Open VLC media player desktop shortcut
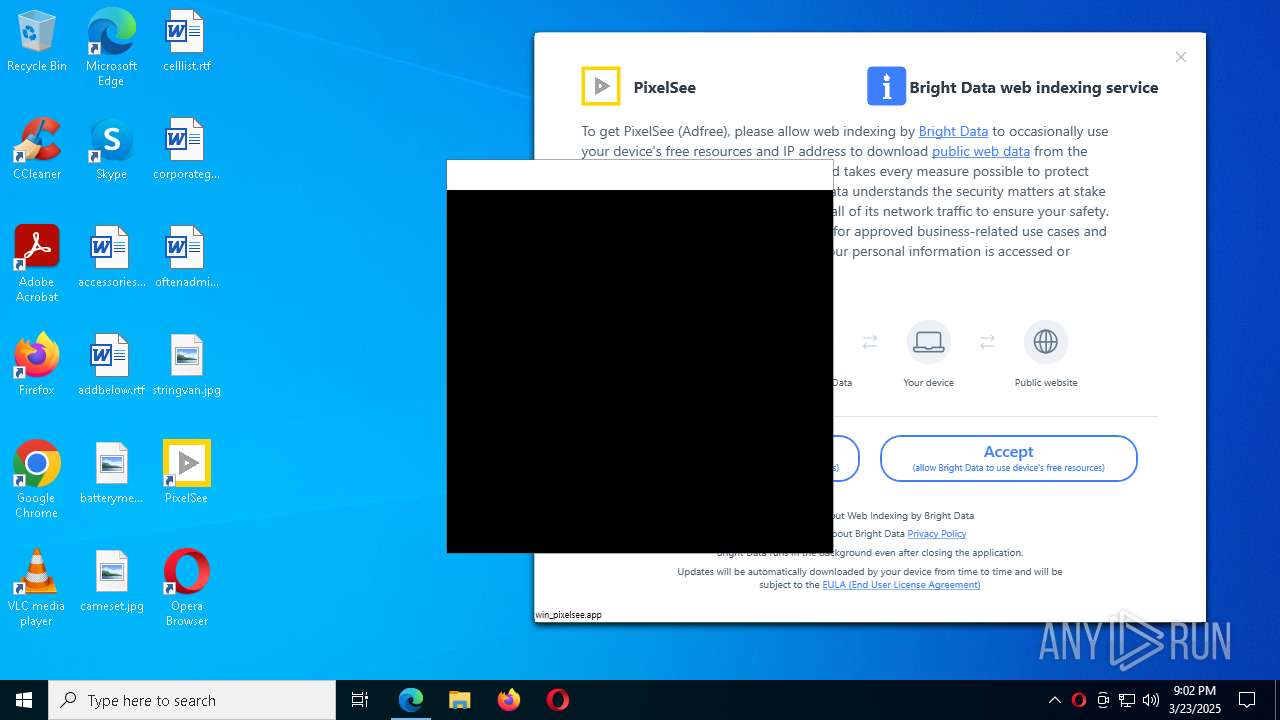 tap(37, 588)
